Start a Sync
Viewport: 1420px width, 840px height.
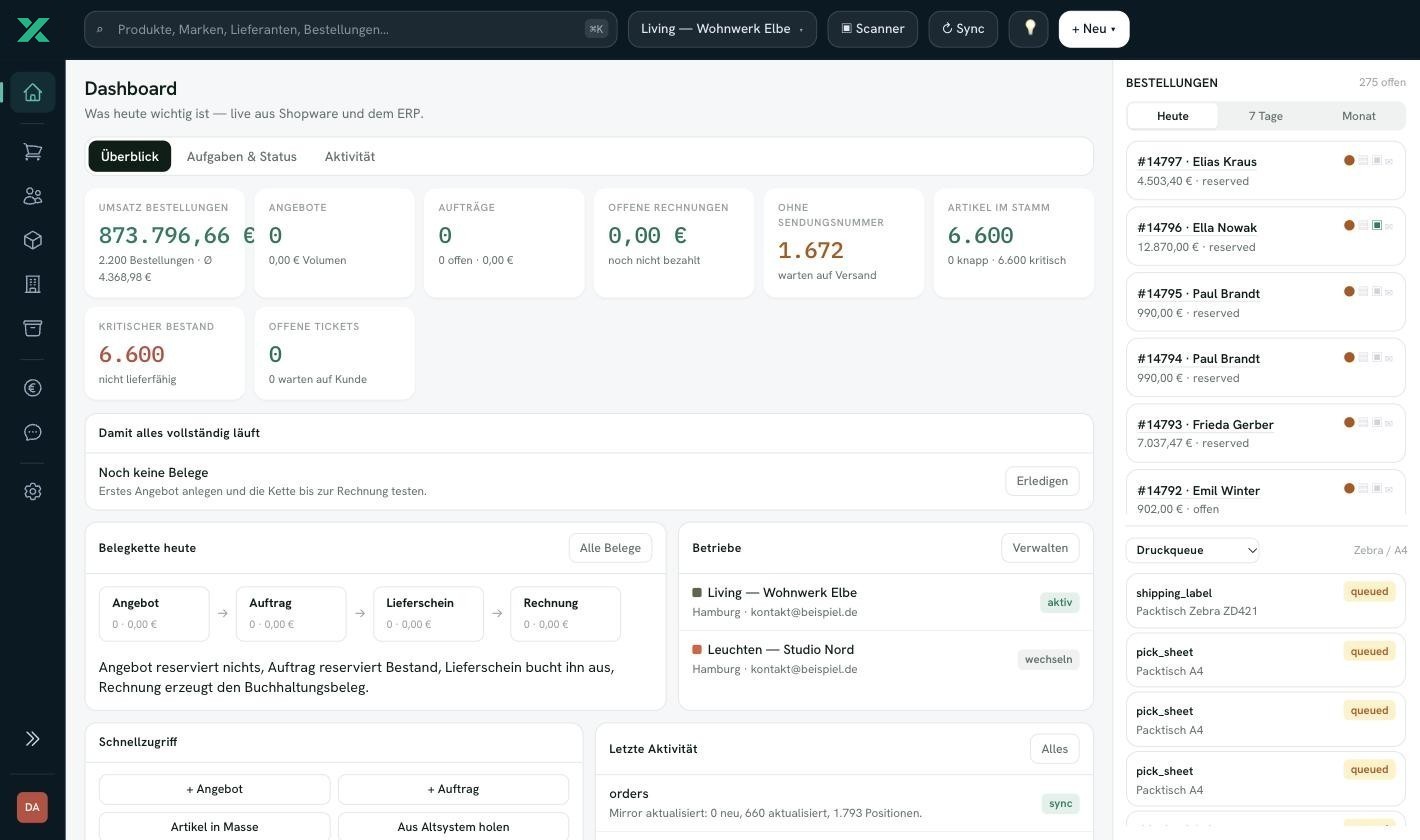(963, 29)
